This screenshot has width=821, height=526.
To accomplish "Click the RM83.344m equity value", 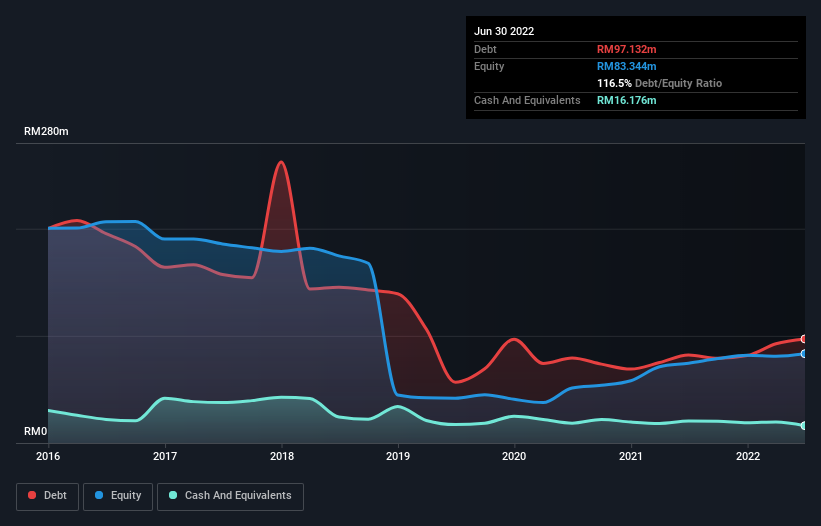I will pyautogui.click(x=626, y=66).
